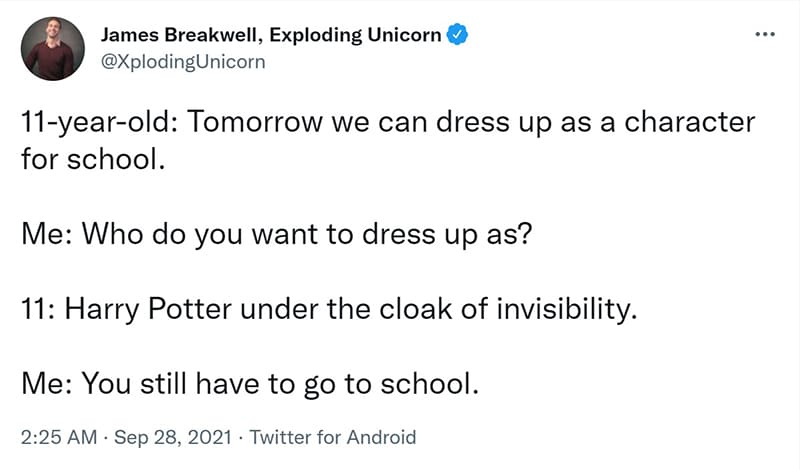800x470 pixels.
Task: Click the word "Tomorrow" in the tweet
Action: click(x=255, y=122)
